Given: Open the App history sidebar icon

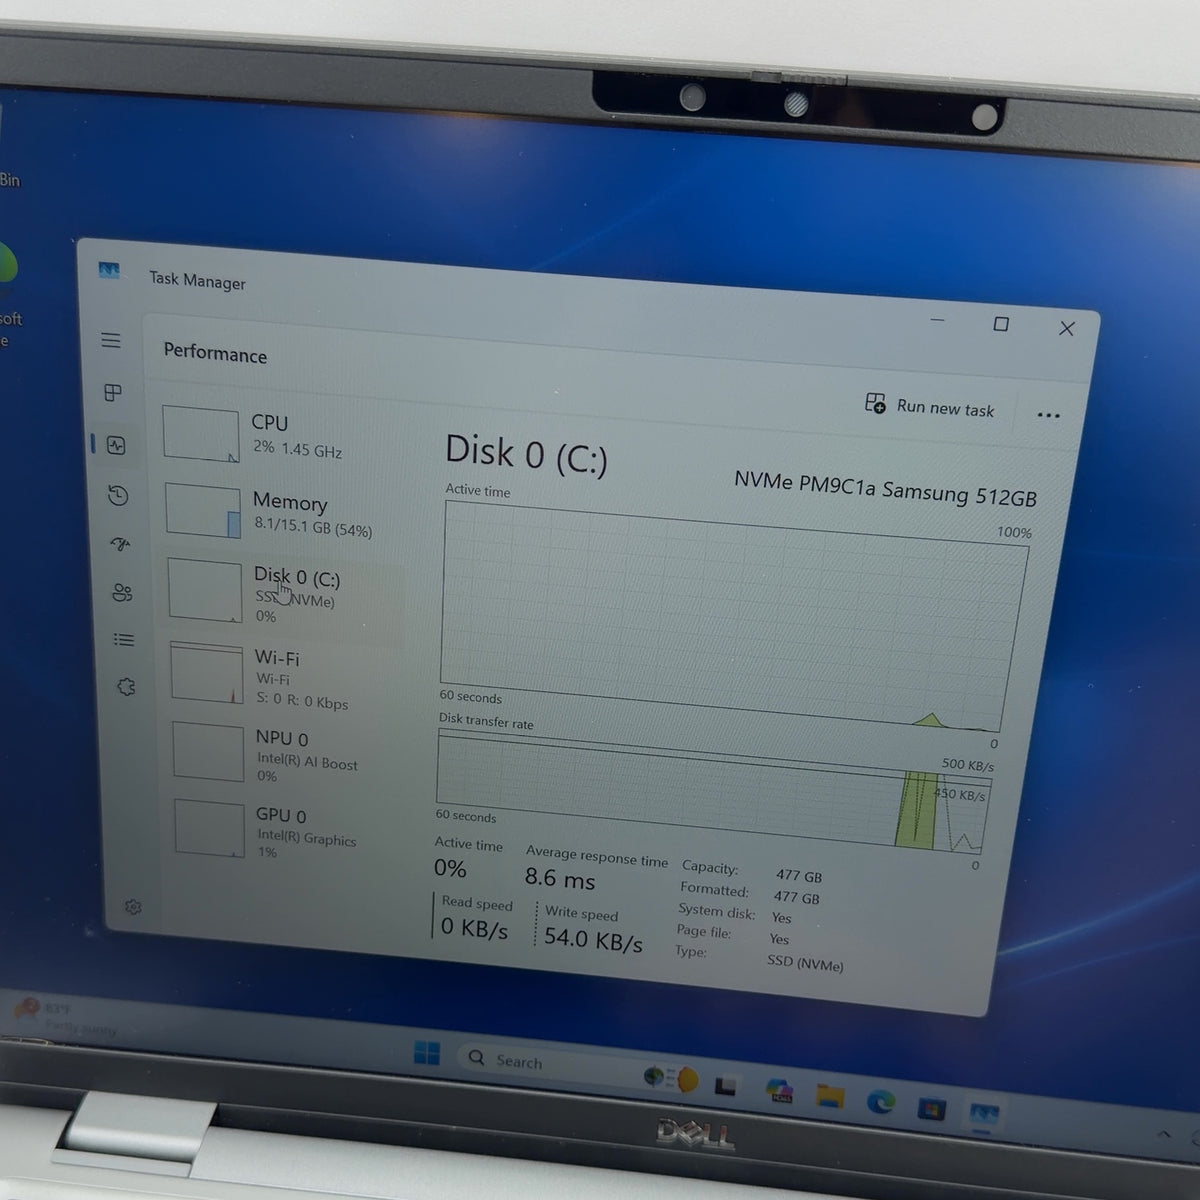Looking at the screenshot, I should click(118, 495).
